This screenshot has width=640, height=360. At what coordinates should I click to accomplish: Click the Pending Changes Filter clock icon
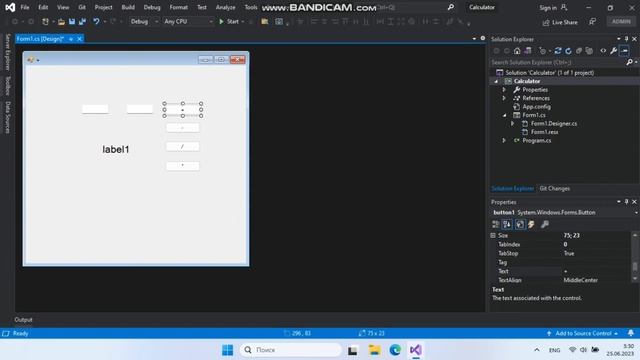[542, 51]
